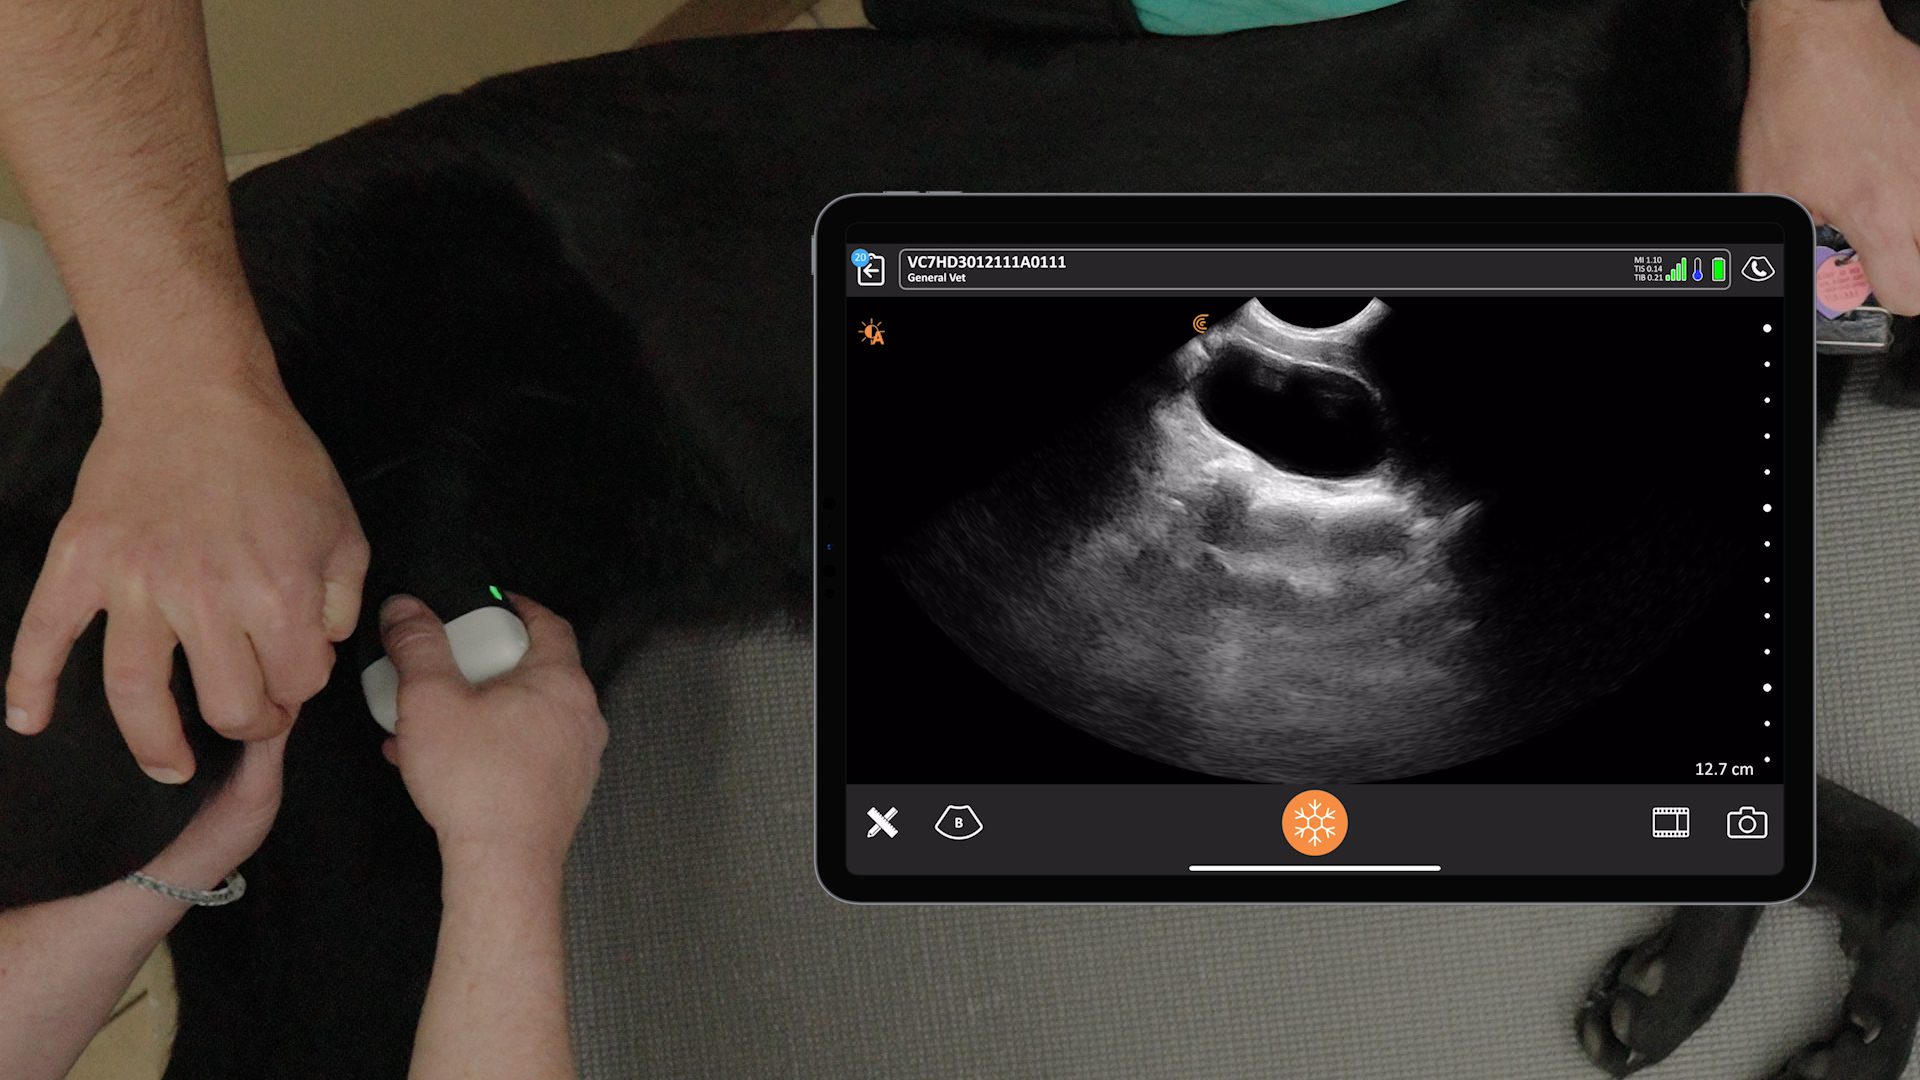Click the top large depth scale dot

1767,328
